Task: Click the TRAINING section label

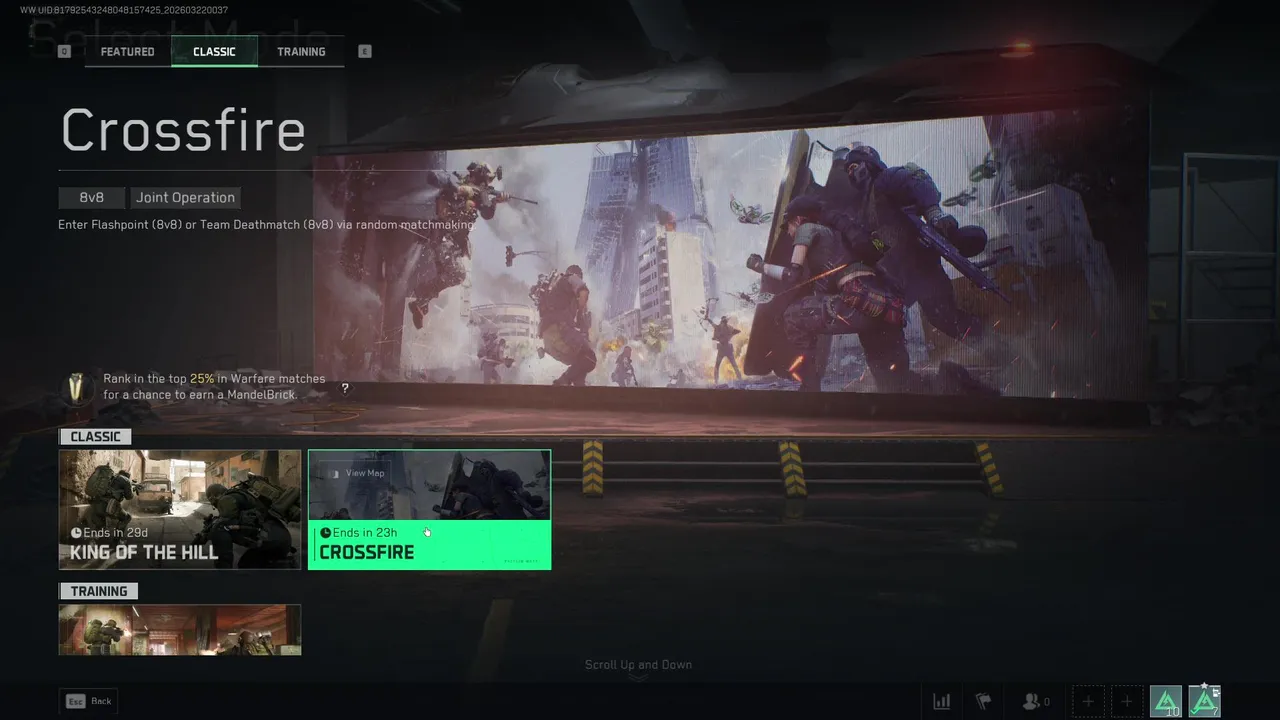Action: click(98, 591)
